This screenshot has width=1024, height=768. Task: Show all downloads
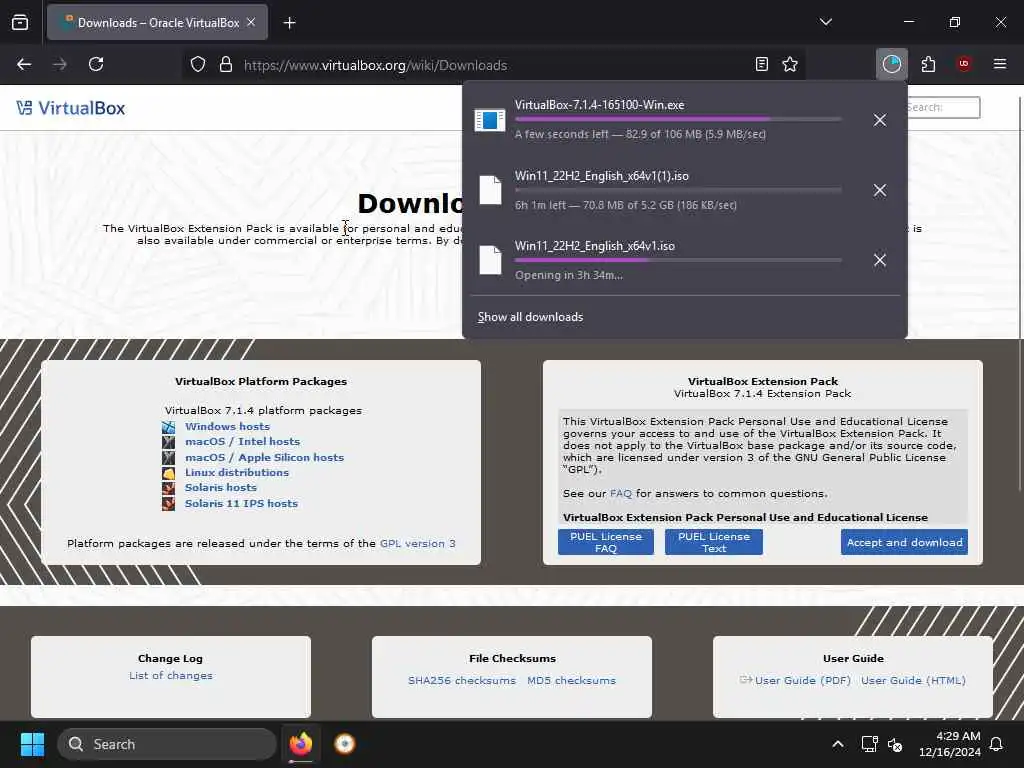coord(530,317)
